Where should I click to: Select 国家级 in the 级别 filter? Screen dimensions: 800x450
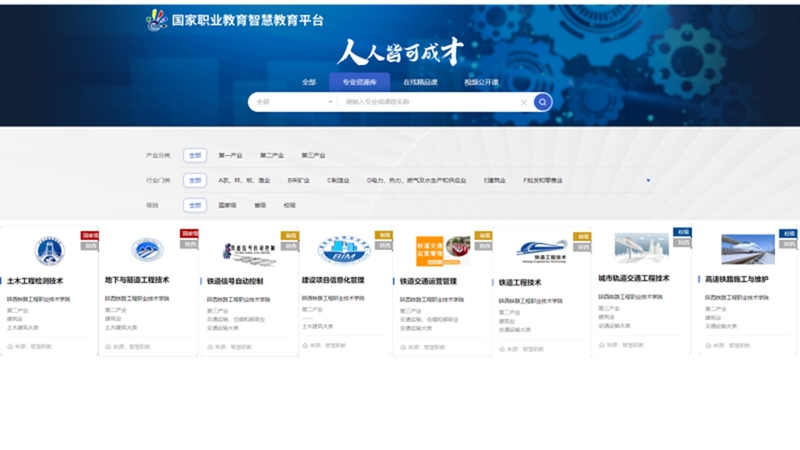click(227, 205)
